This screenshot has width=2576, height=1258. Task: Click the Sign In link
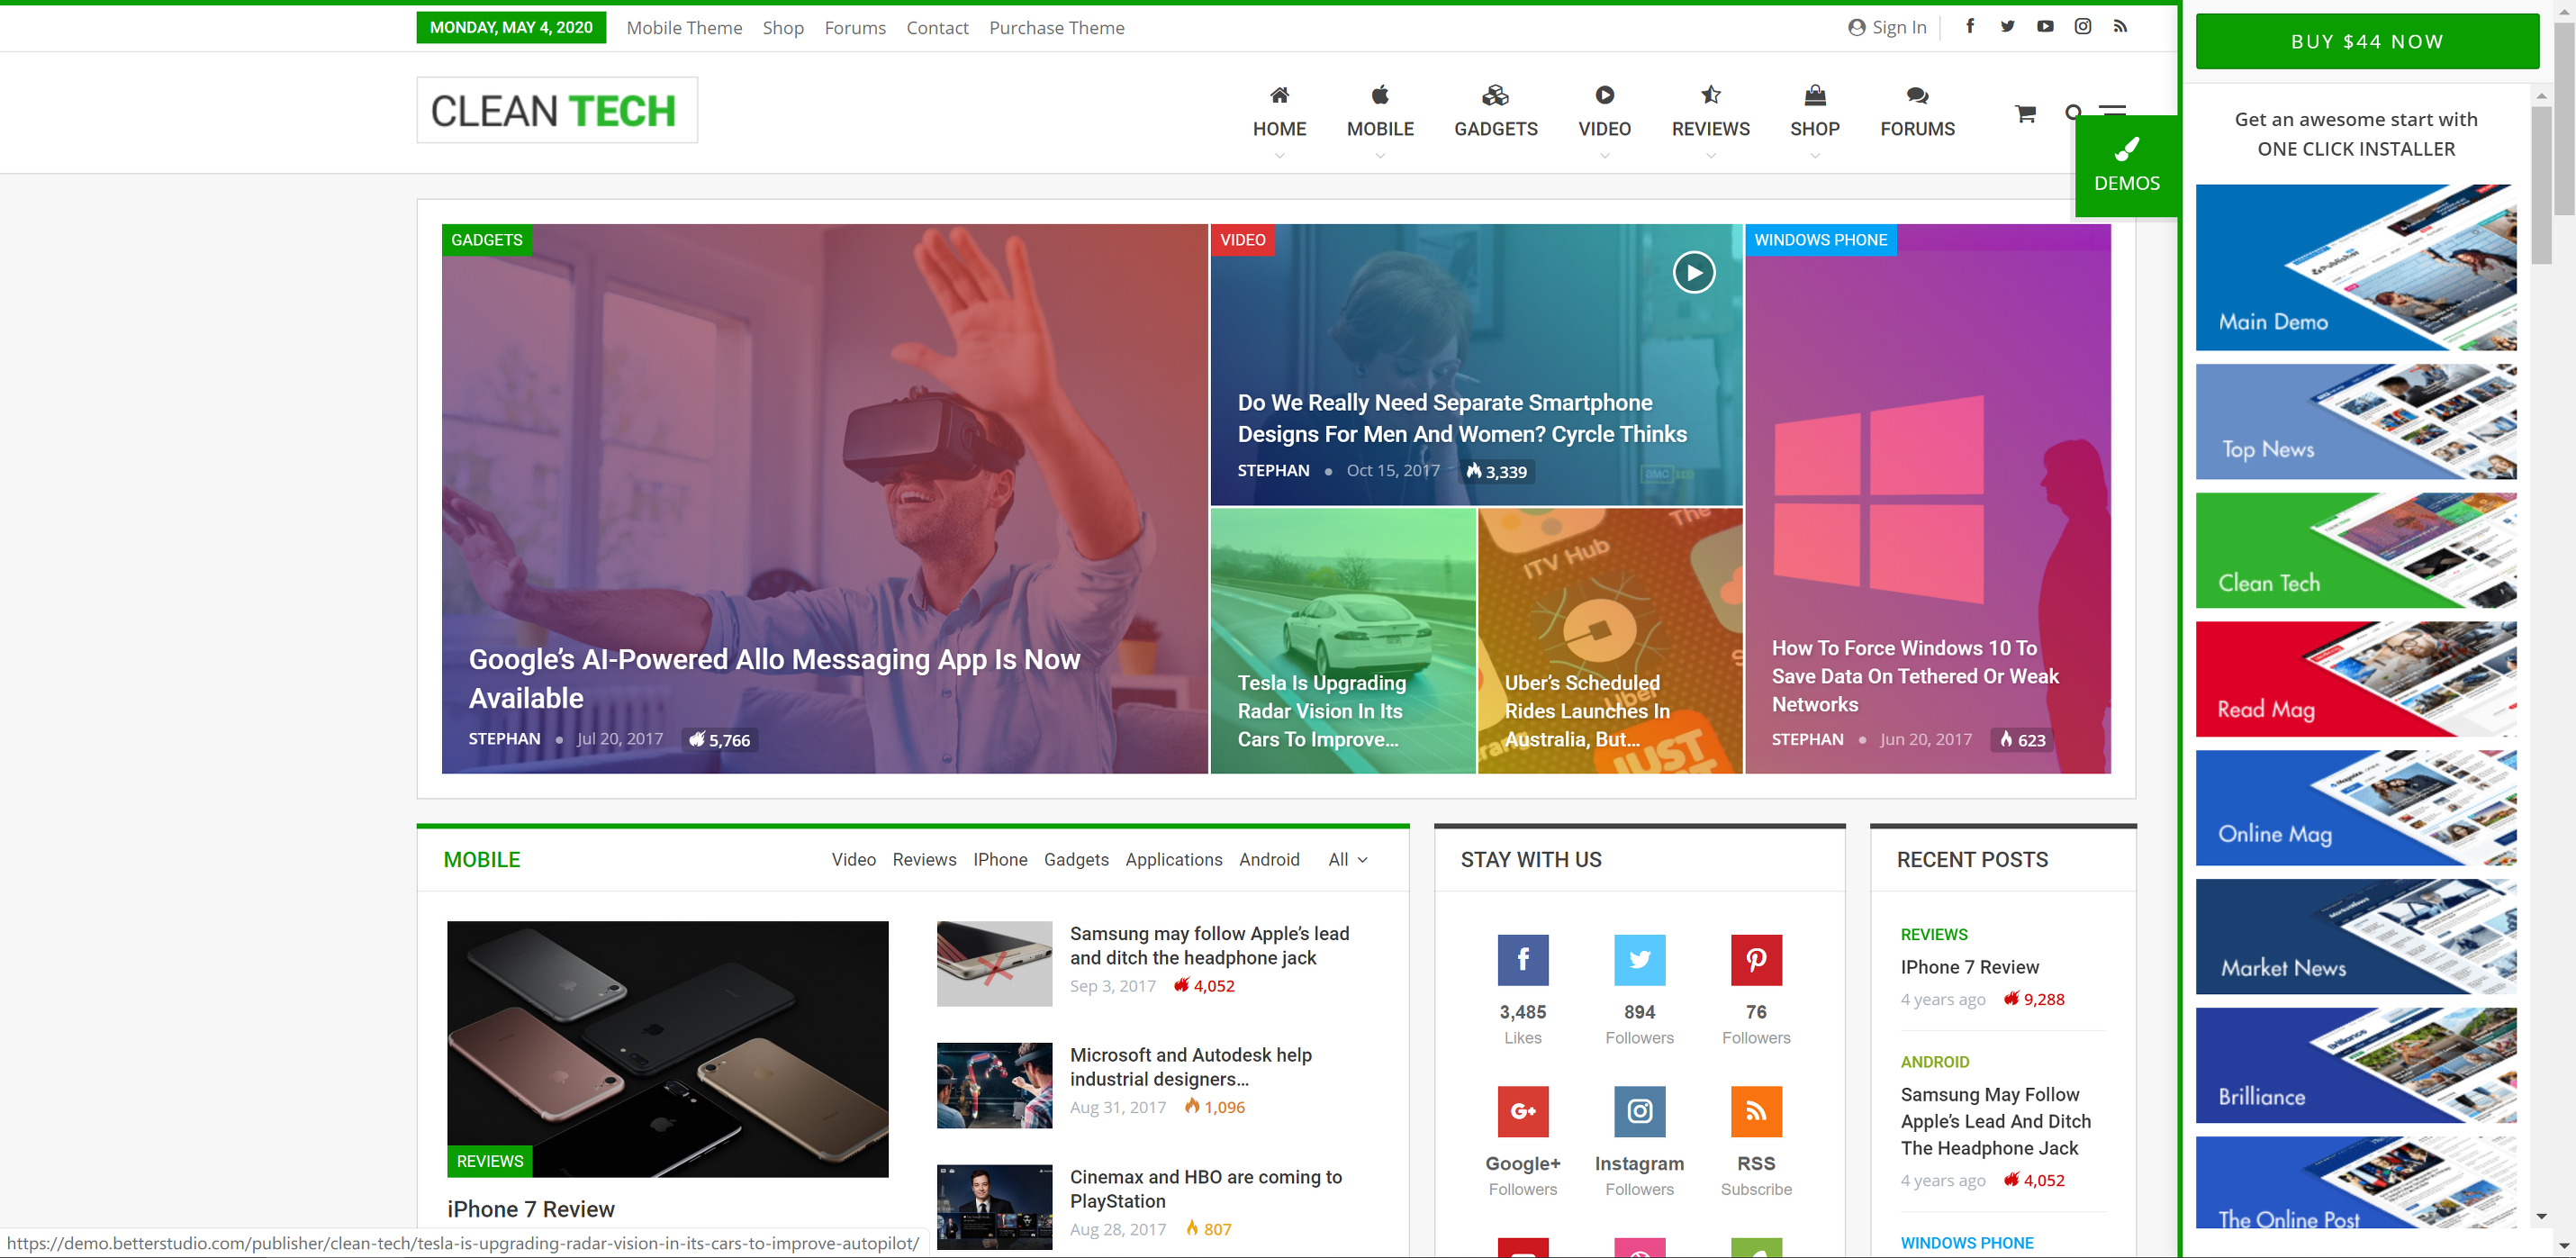(1898, 28)
